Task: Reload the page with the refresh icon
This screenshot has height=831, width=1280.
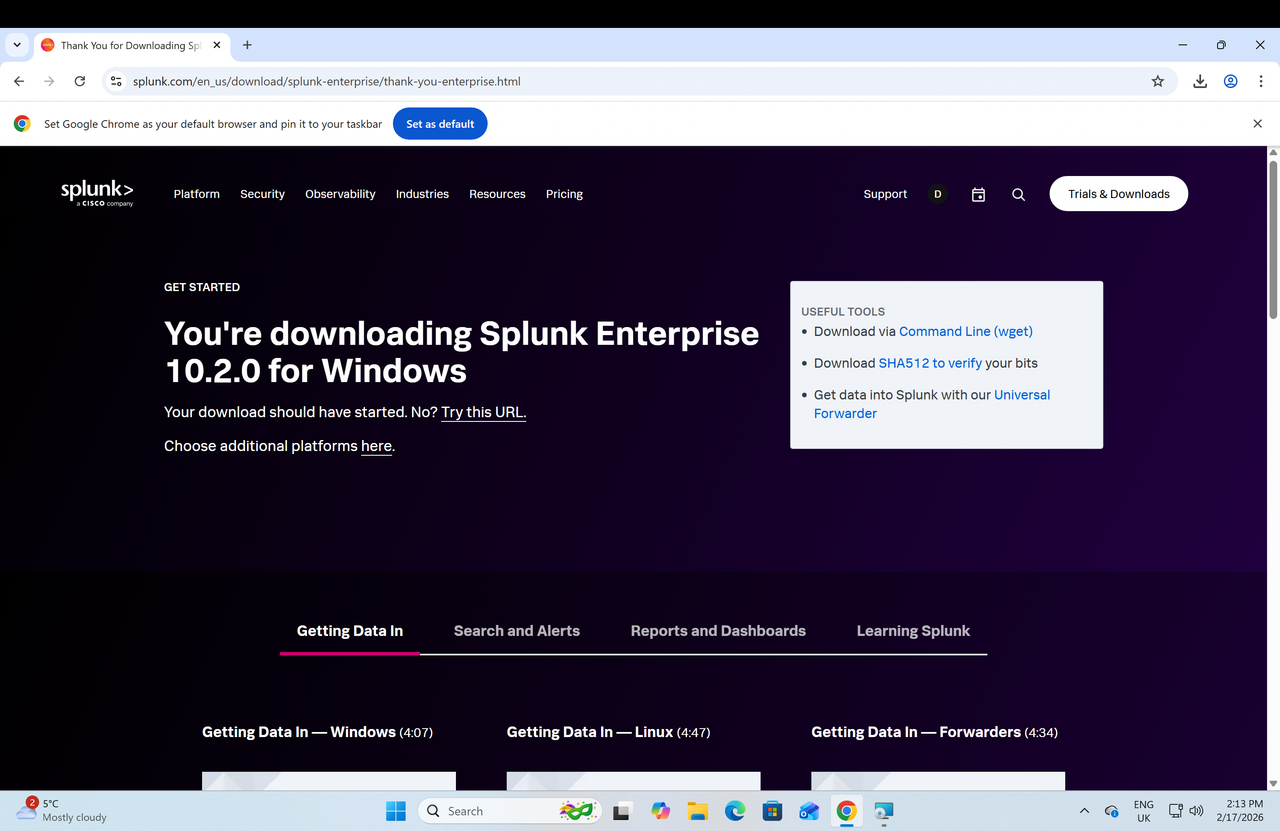Action: [x=80, y=81]
